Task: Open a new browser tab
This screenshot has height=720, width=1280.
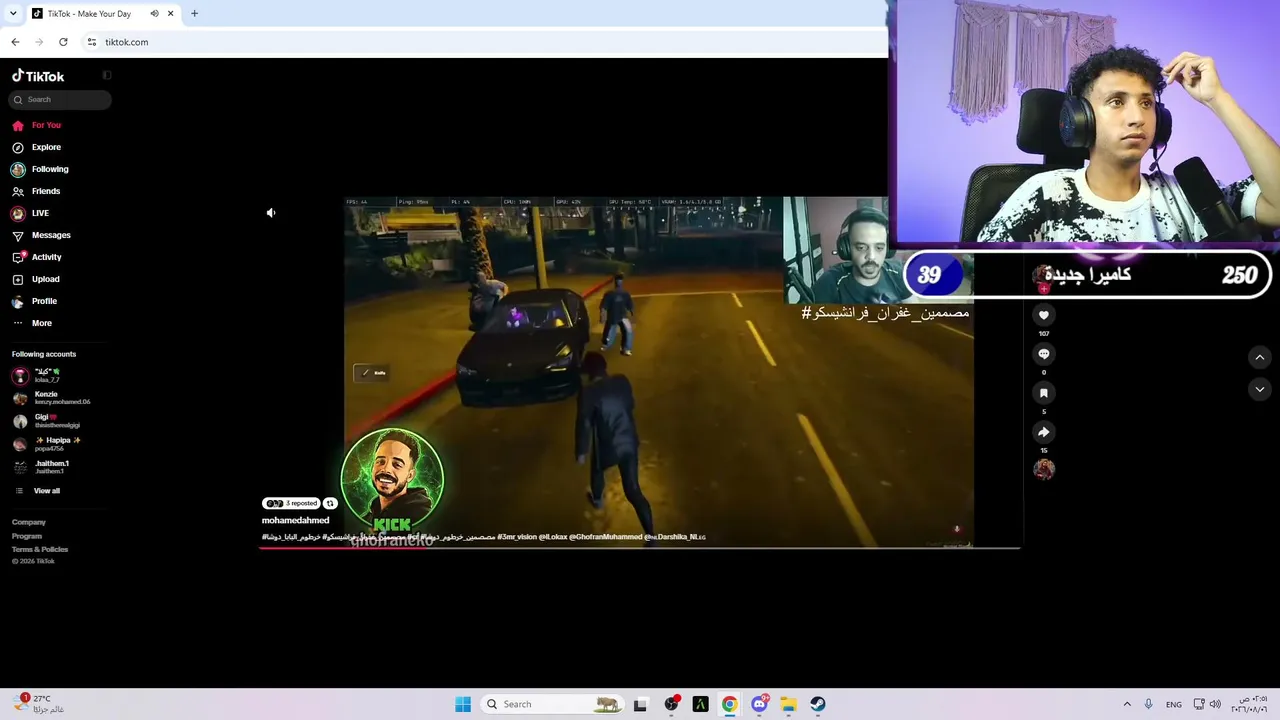Action: [x=194, y=14]
